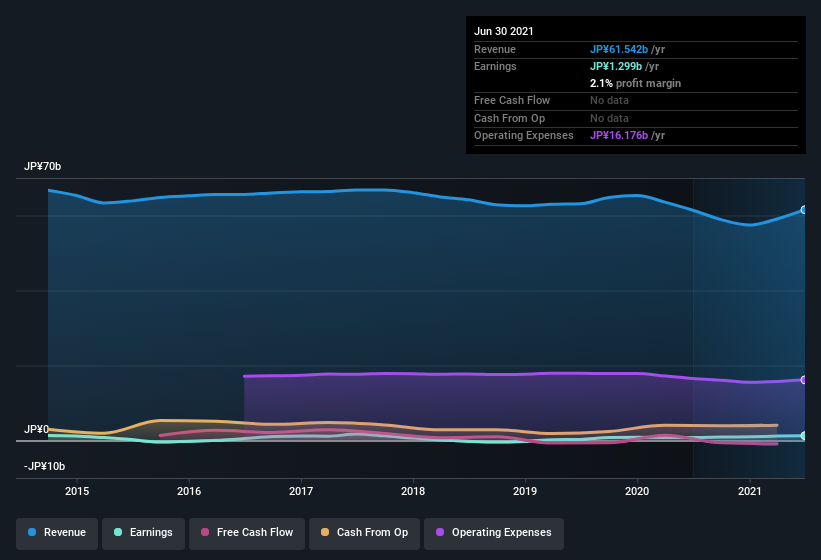Click the JP¥70b y-axis label
This screenshot has width=821, height=560.
pos(42,166)
